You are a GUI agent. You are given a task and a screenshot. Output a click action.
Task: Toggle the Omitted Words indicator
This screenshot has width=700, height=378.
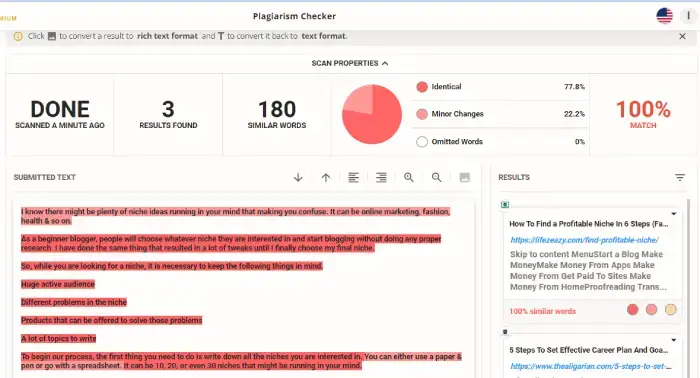(422, 142)
